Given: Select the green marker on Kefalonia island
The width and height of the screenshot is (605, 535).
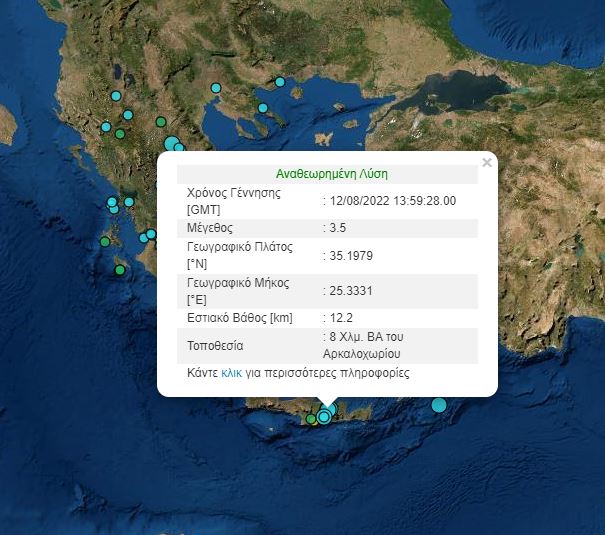Looking at the screenshot, I should coord(105,242).
